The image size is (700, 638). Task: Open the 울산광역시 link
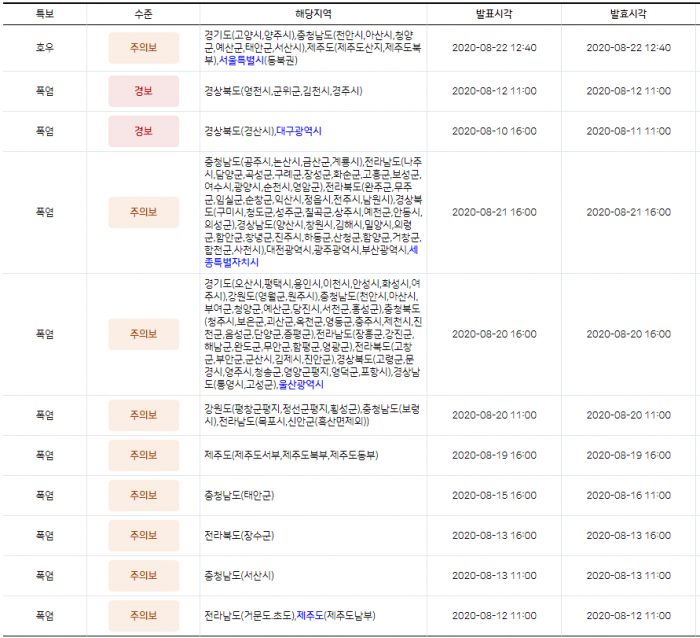(x=301, y=384)
